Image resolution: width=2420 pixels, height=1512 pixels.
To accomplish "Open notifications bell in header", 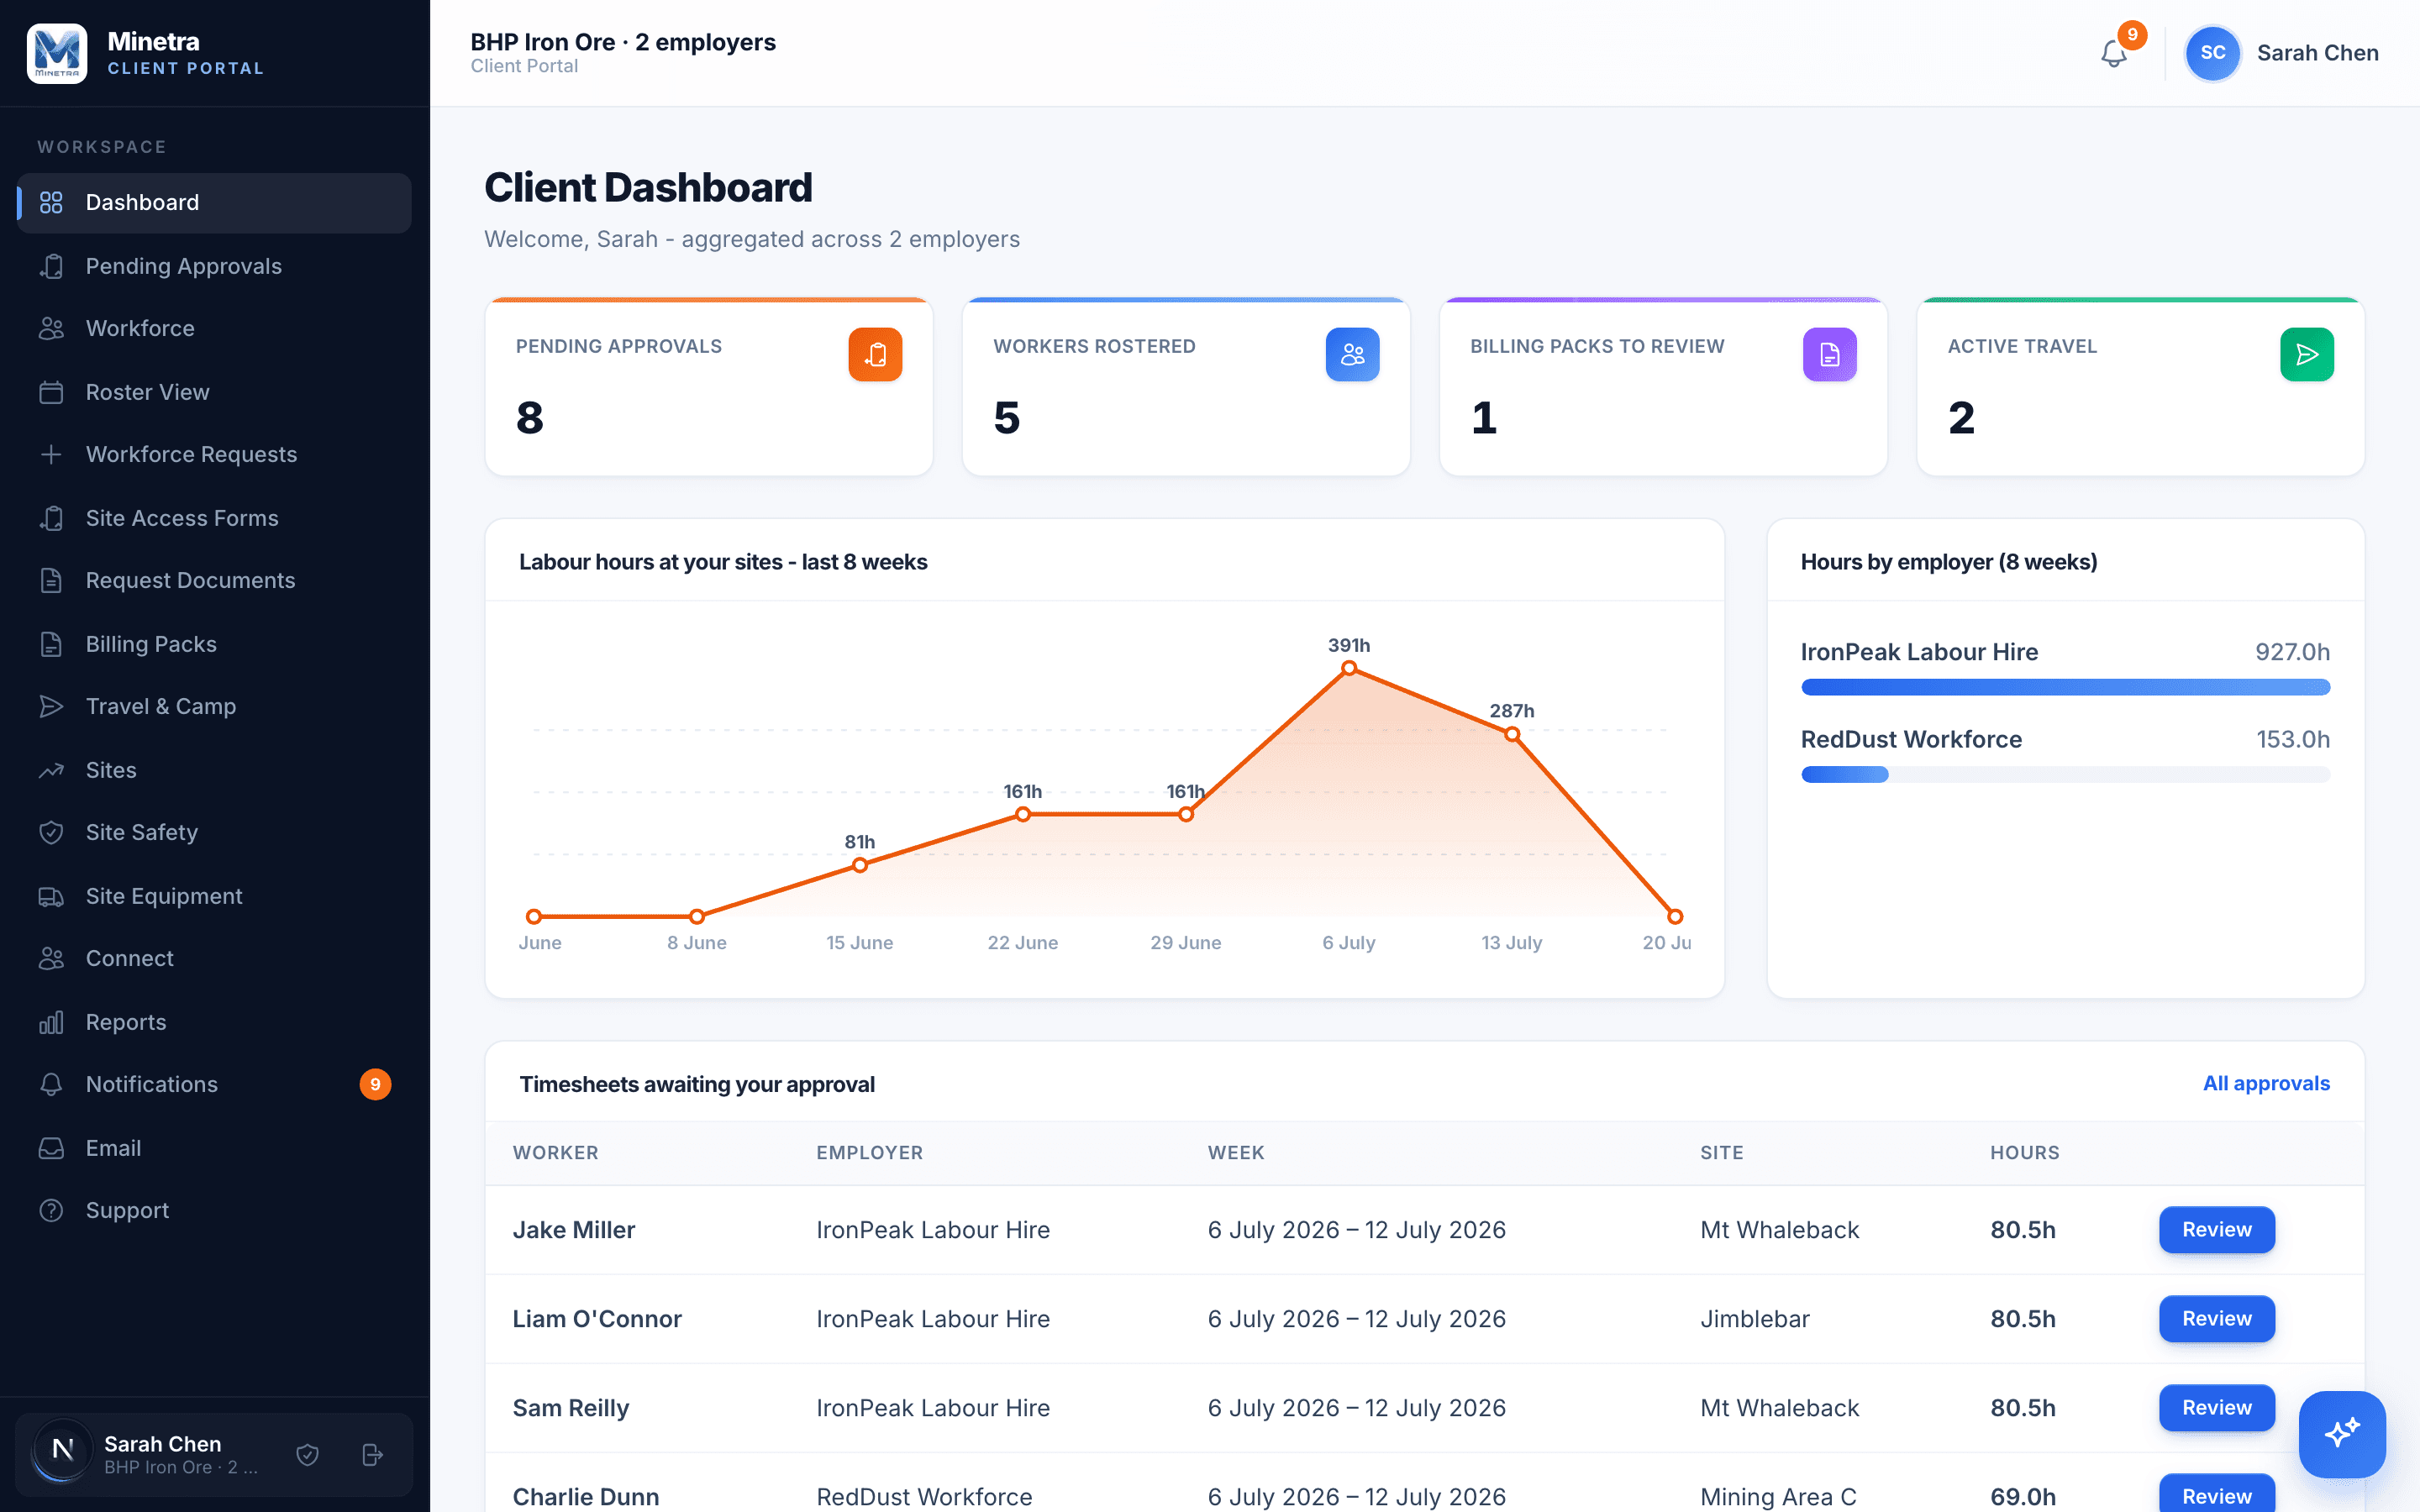I will 2113,53.
